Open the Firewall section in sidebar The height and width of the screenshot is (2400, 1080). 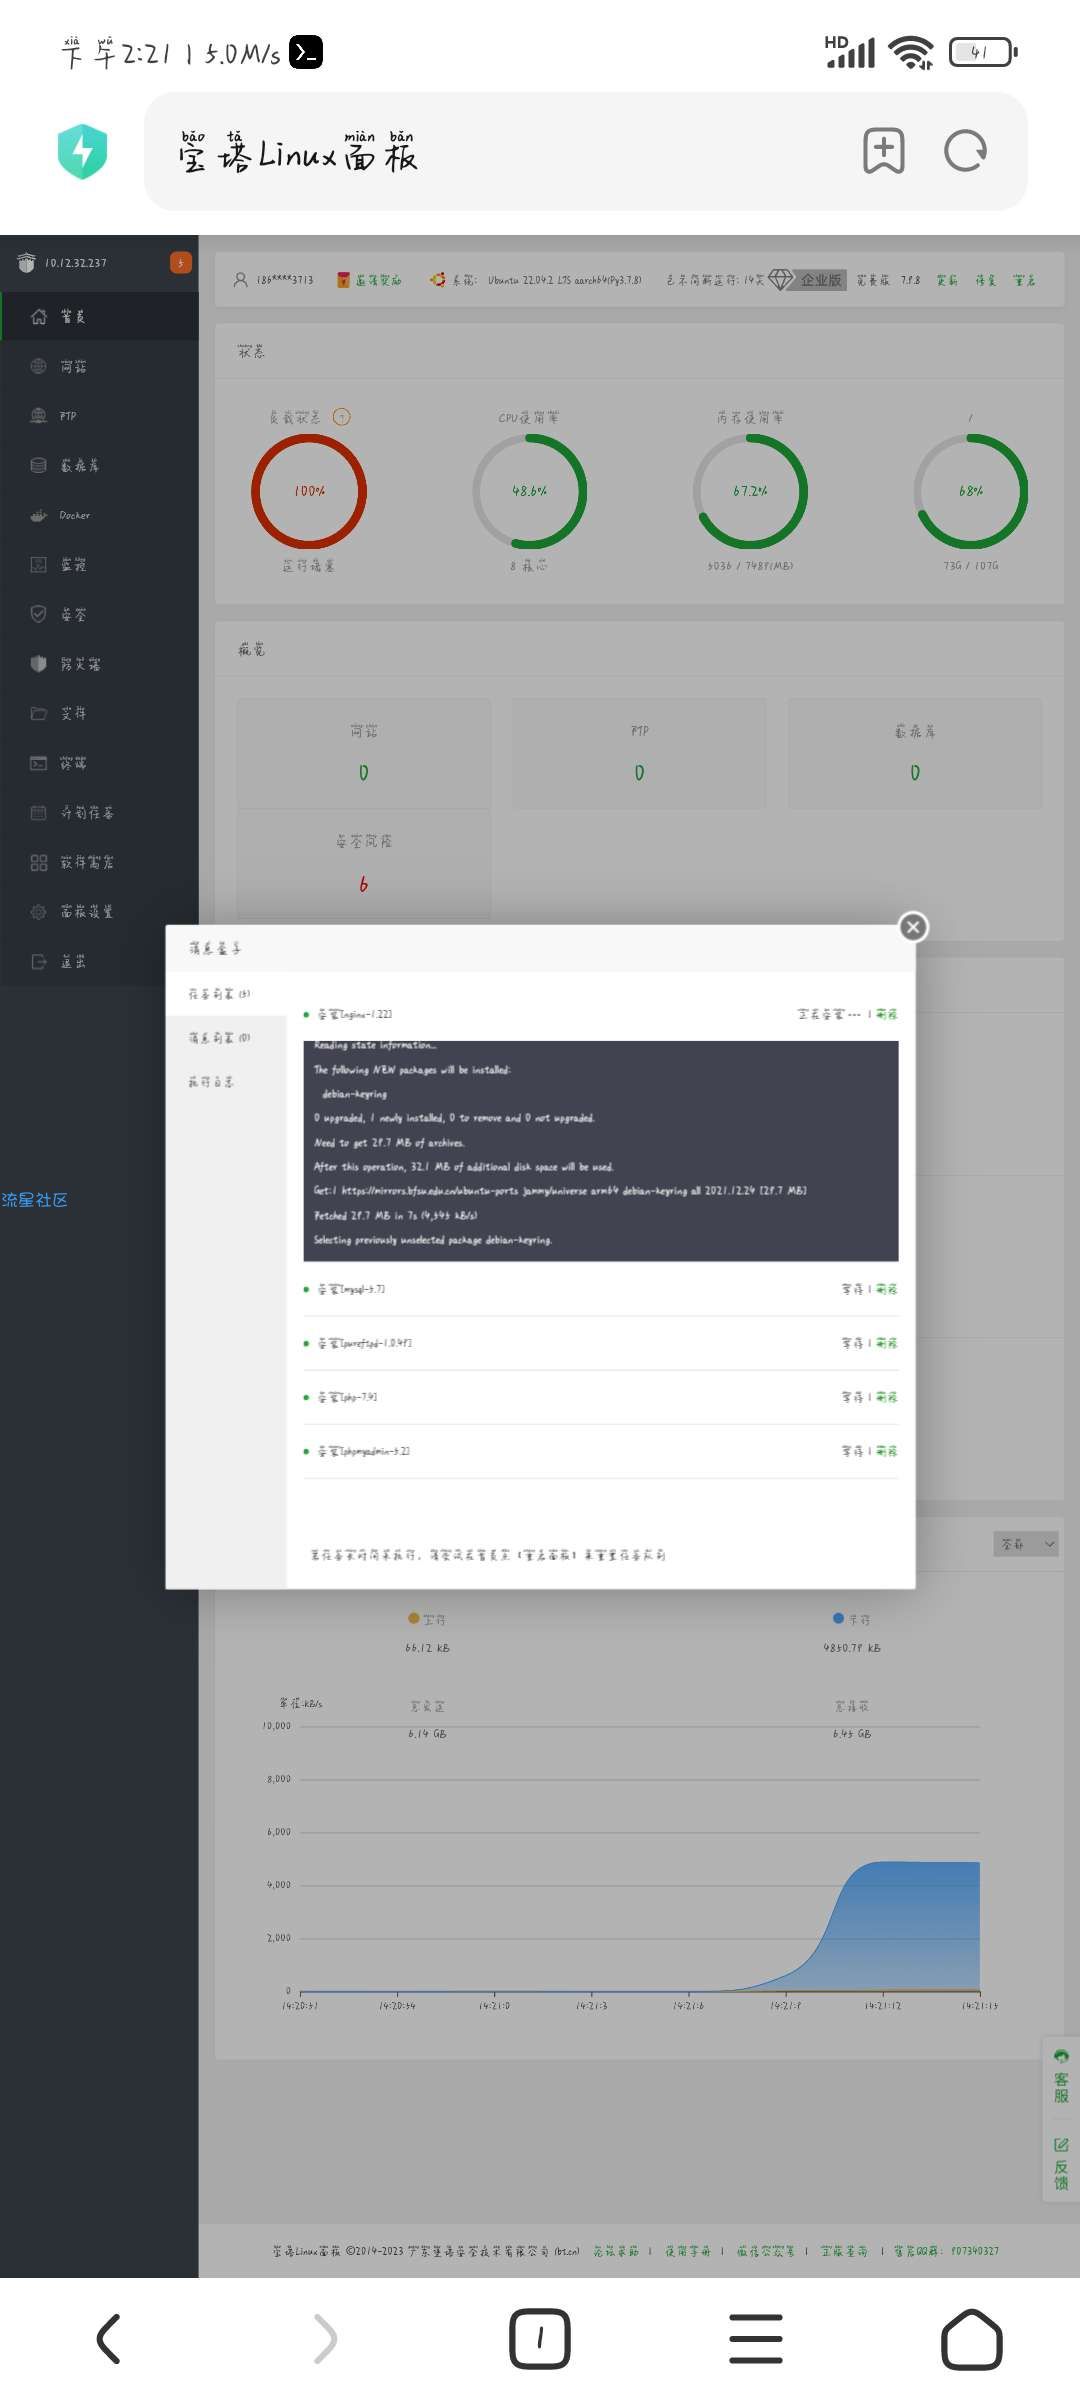pos(99,663)
